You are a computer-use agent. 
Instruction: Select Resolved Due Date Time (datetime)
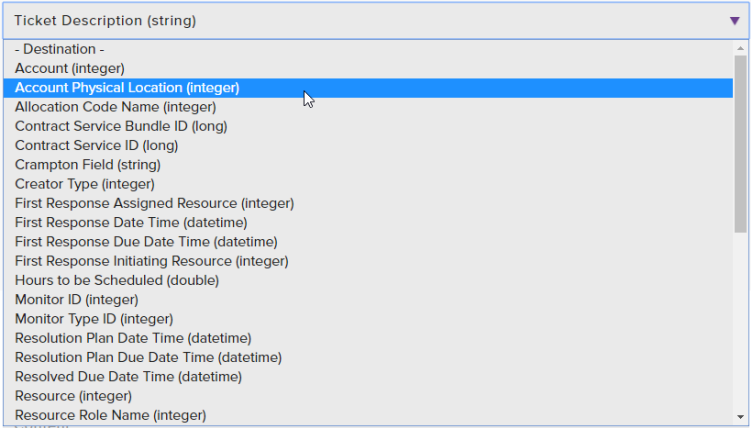[128, 377]
